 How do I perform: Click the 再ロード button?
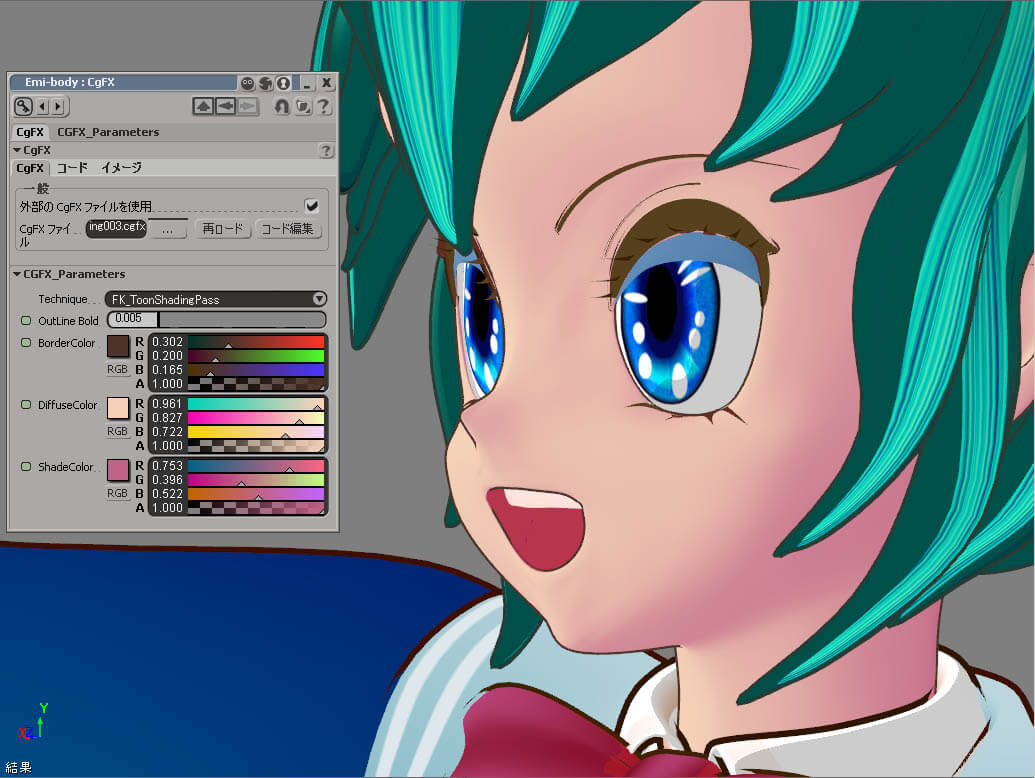(221, 229)
